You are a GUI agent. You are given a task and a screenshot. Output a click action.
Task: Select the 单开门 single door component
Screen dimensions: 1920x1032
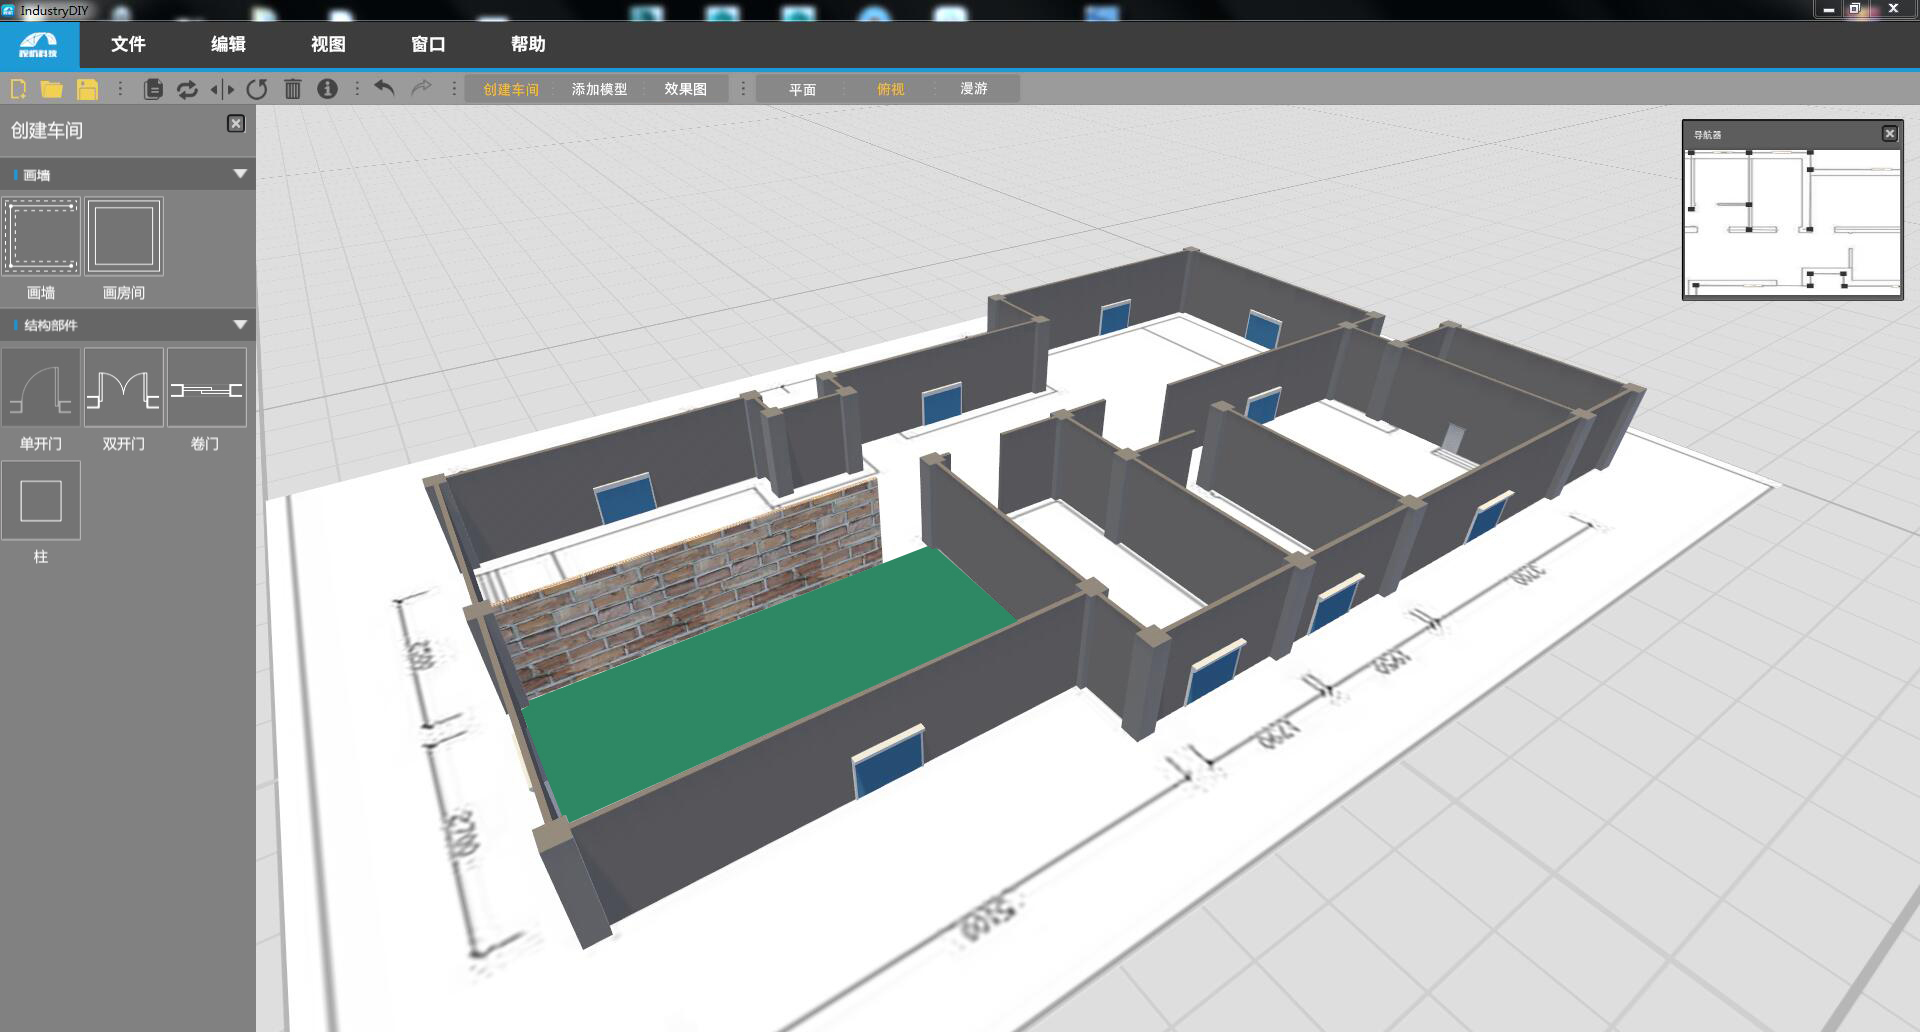tap(41, 388)
